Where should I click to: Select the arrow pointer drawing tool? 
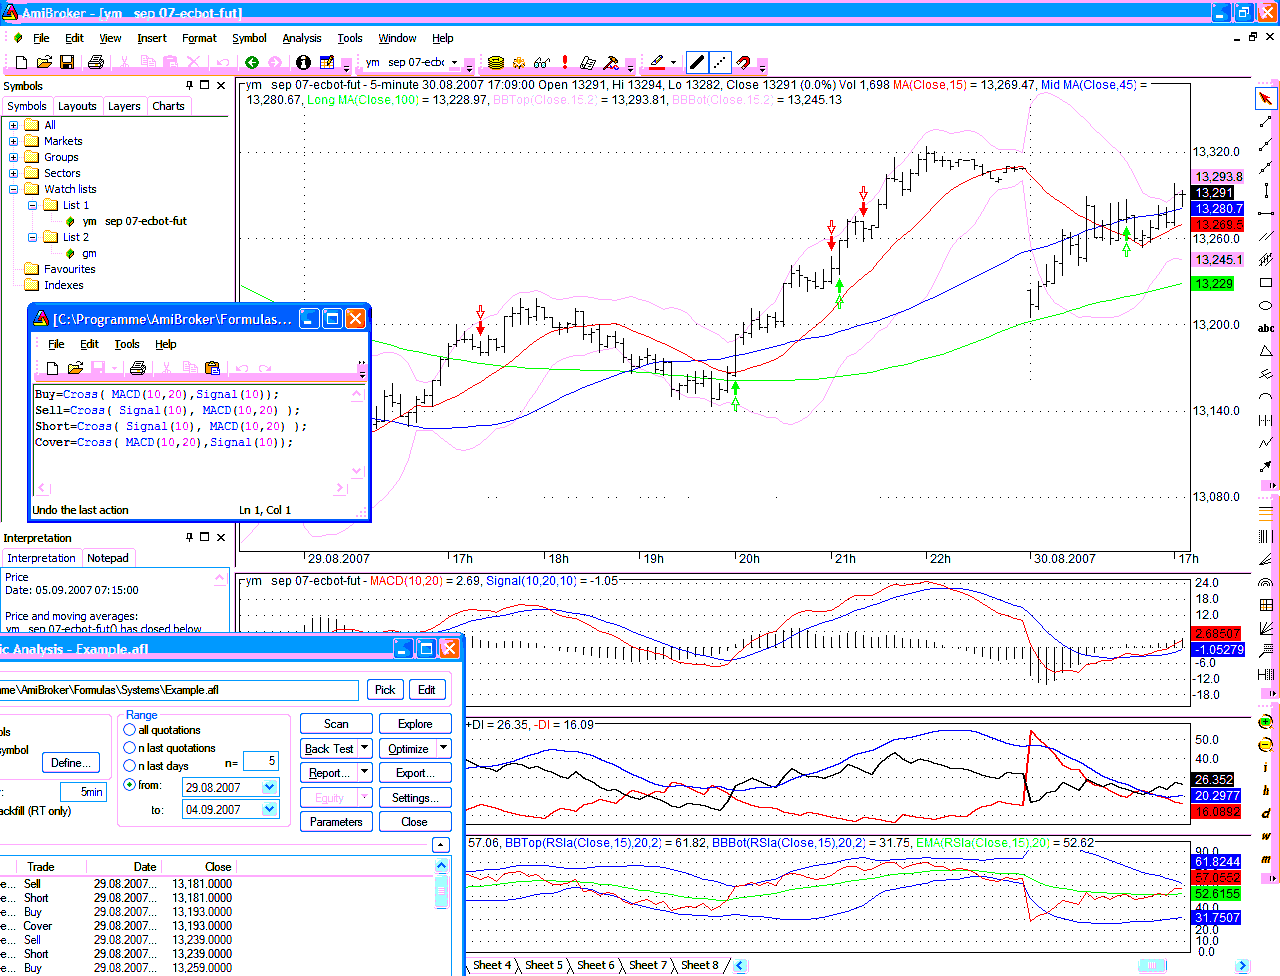tap(1265, 98)
